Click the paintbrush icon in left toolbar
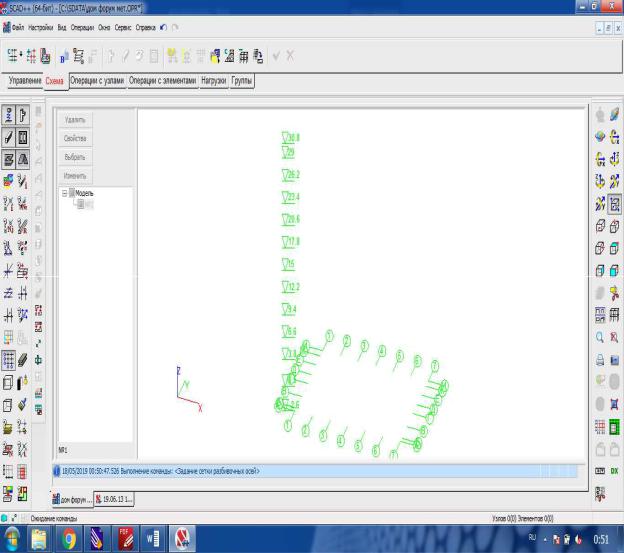624x553 pixels. (23, 405)
